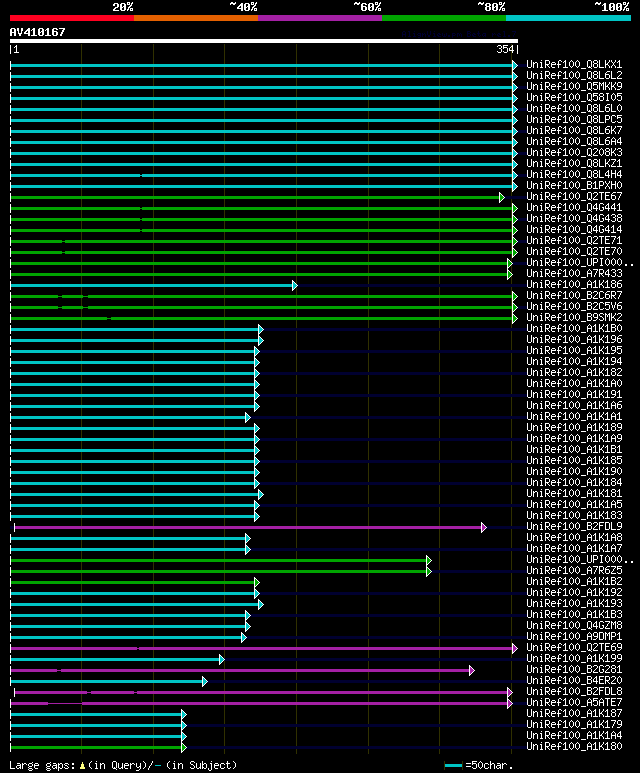
Task: Open hit UniRef100_Q8LKX1
Action: click(x=574, y=65)
